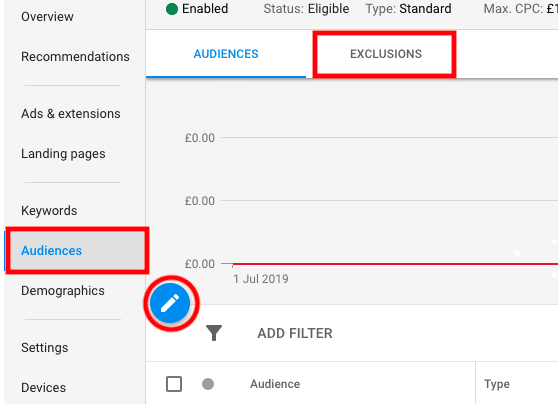This screenshot has width=558, height=404.
Task: Sort by the Audience column header
Action: click(275, 384)
